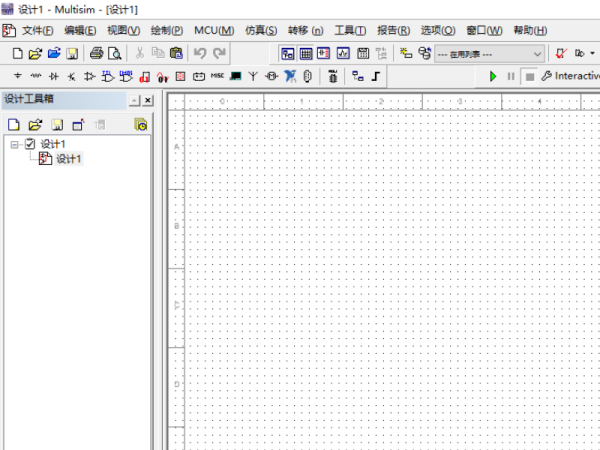Click the Misc components icon

pos(217,76)
